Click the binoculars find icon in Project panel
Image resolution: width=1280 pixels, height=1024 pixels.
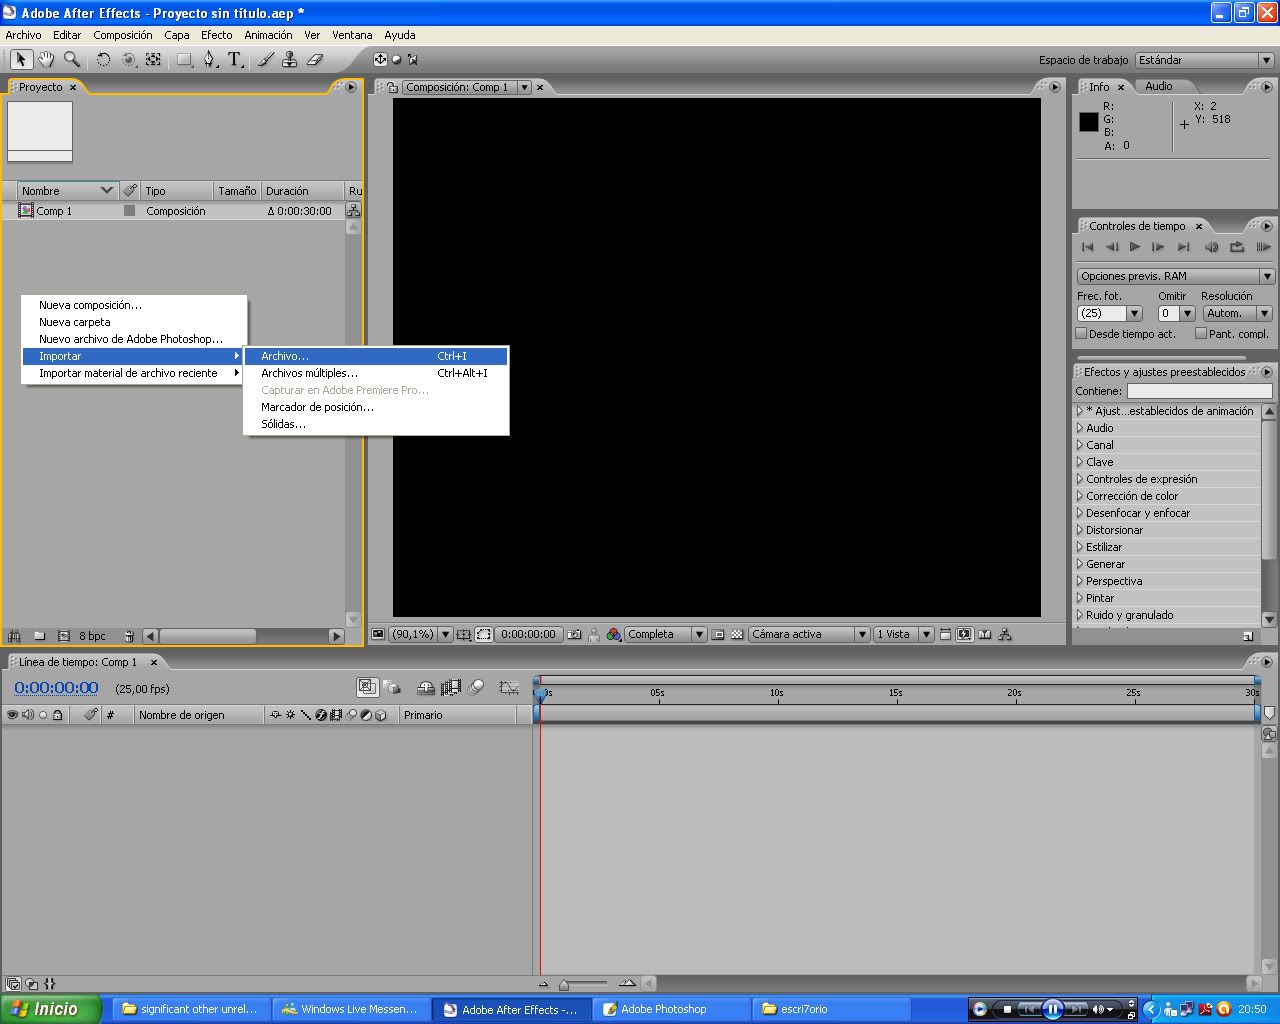point(14,636)
